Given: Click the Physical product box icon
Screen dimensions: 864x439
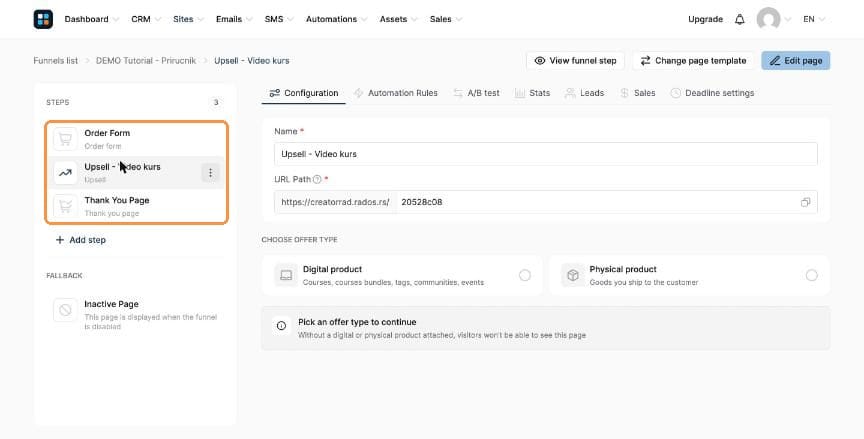Looking at the screenshot, I should pos(573,275).
